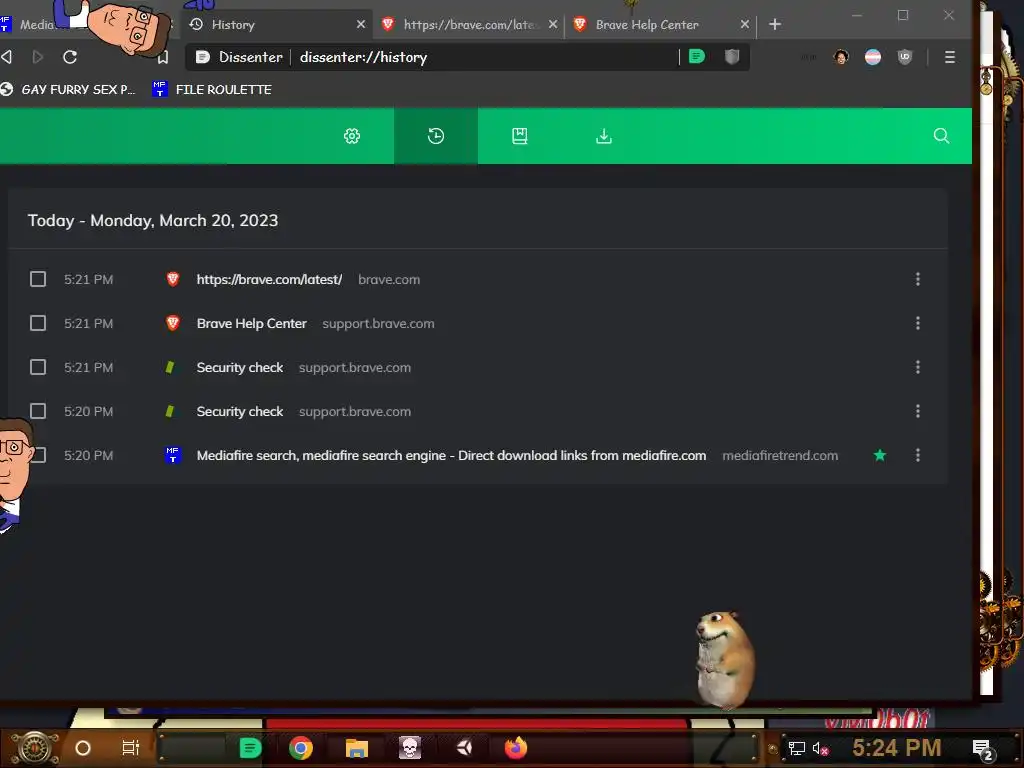
Task: Switch to the Brave Help Center tab
Action: [x=660, y=25]
